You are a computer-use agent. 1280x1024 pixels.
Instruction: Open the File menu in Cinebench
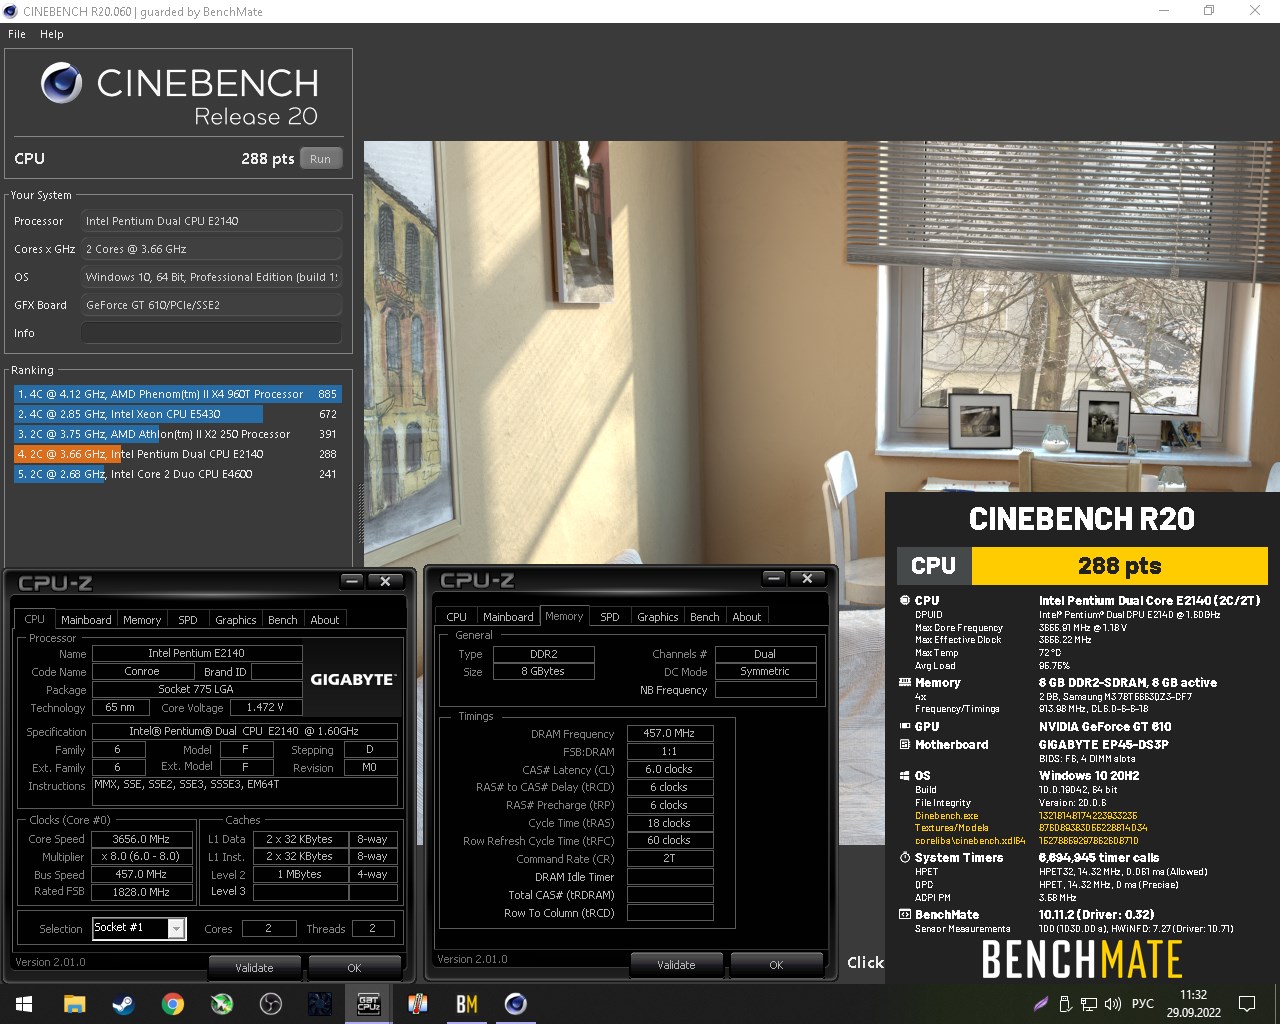click(x=17, y=34)
